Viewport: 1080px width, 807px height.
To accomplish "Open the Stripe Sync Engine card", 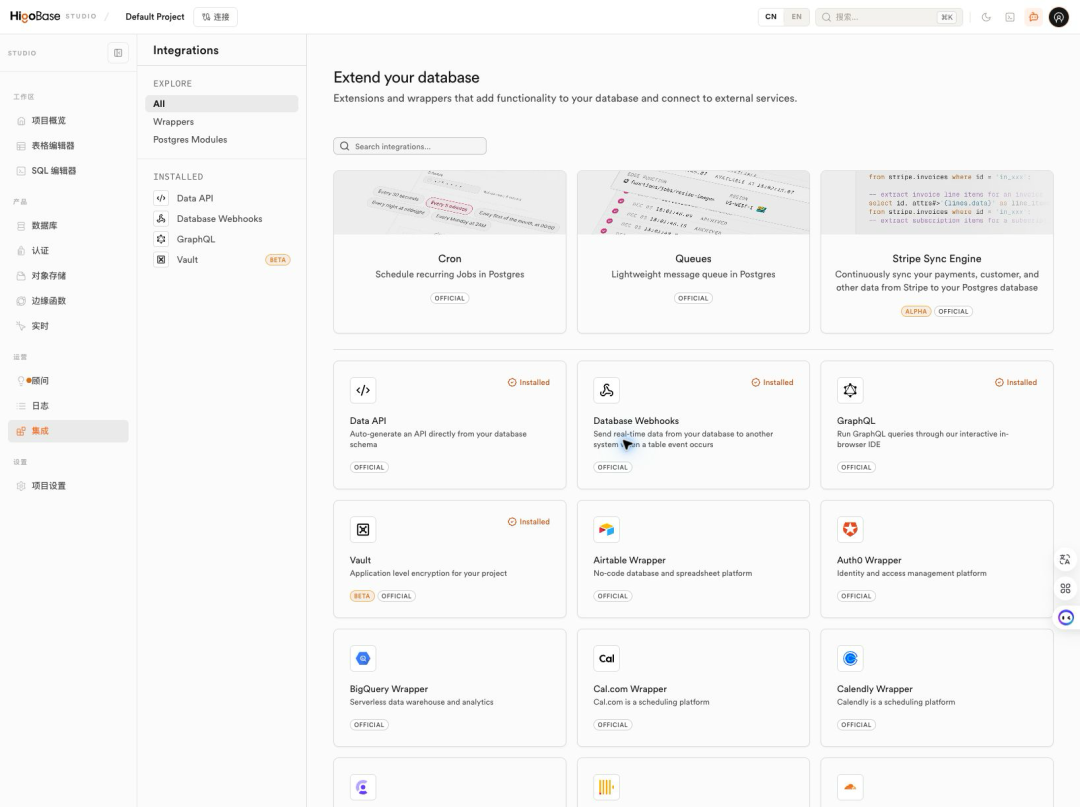I will pos(937,252).
